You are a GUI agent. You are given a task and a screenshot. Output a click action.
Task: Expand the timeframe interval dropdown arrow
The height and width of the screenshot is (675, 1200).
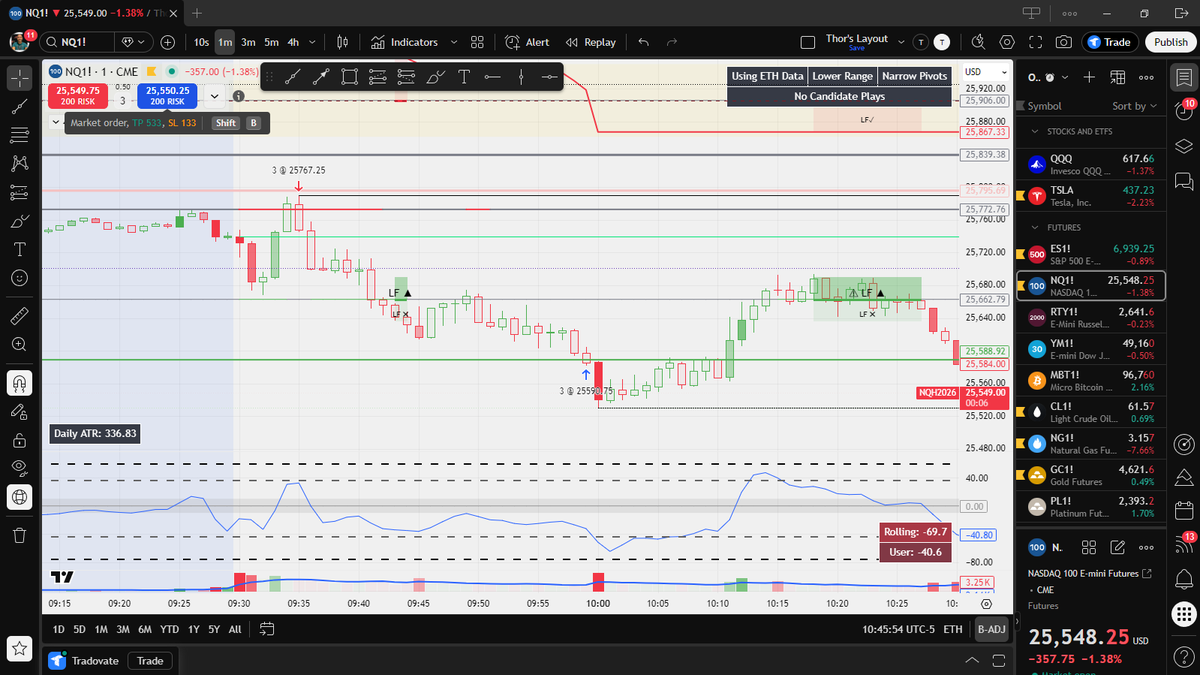(314, 42)
